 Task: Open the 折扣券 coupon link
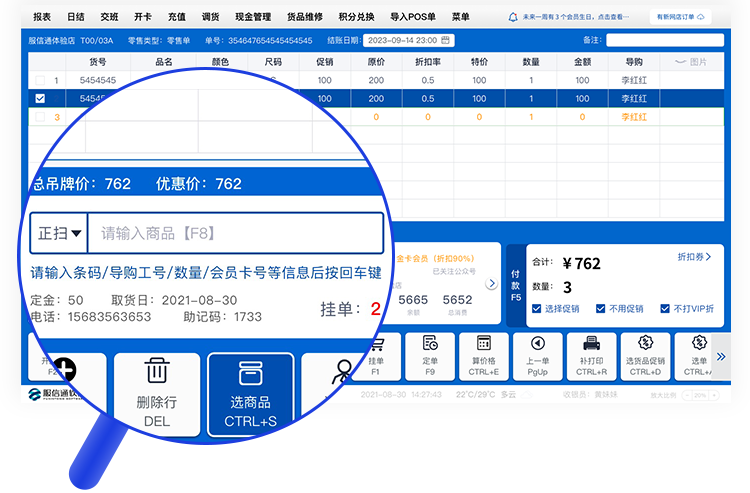coord(695,257)
